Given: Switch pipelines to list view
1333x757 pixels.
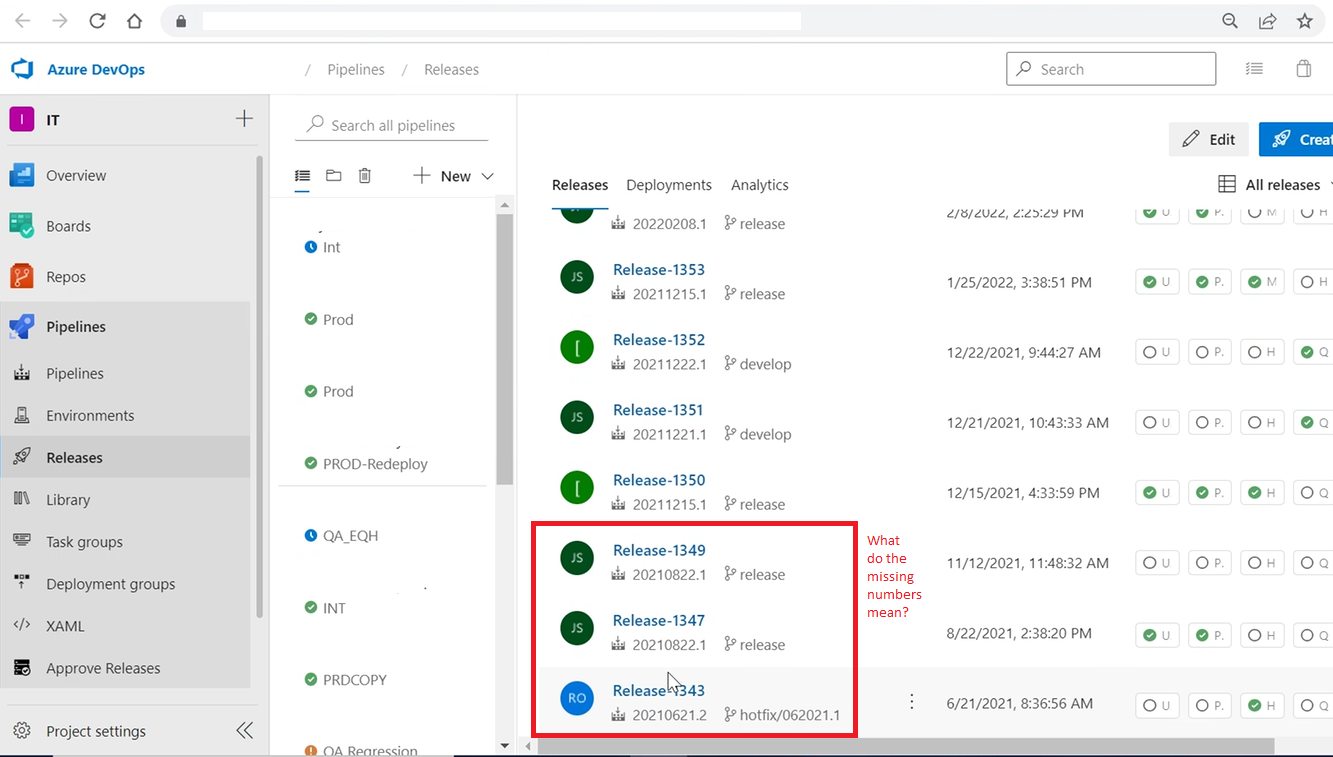Looking at the screenshot, I should [x=302, y=175].
